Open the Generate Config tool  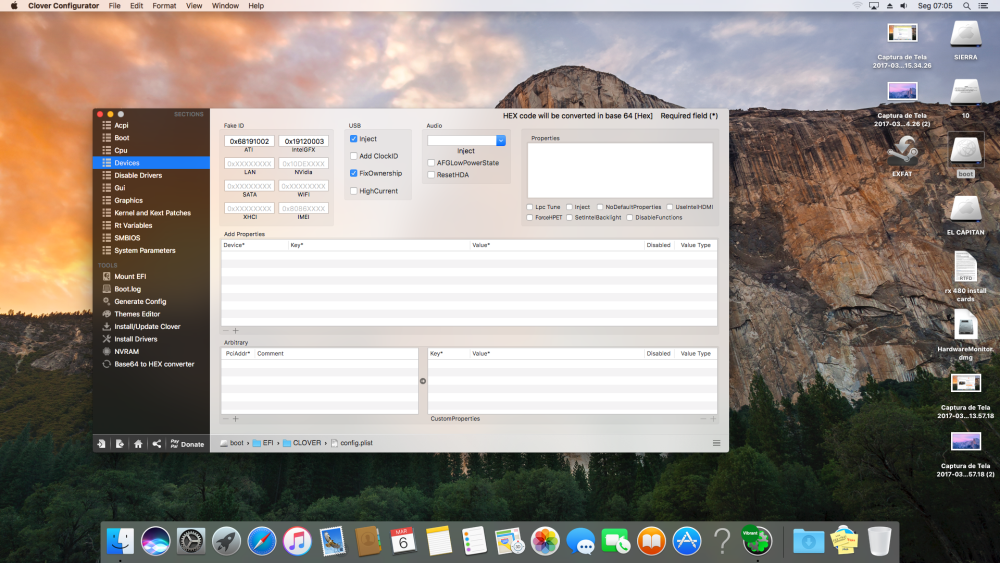click(x=140, y=302)
